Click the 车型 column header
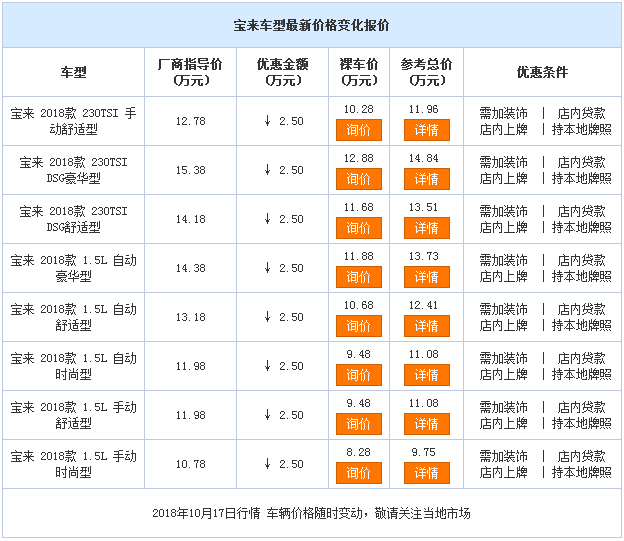Viewport: 624px width, 541px height. click(73, 72)
